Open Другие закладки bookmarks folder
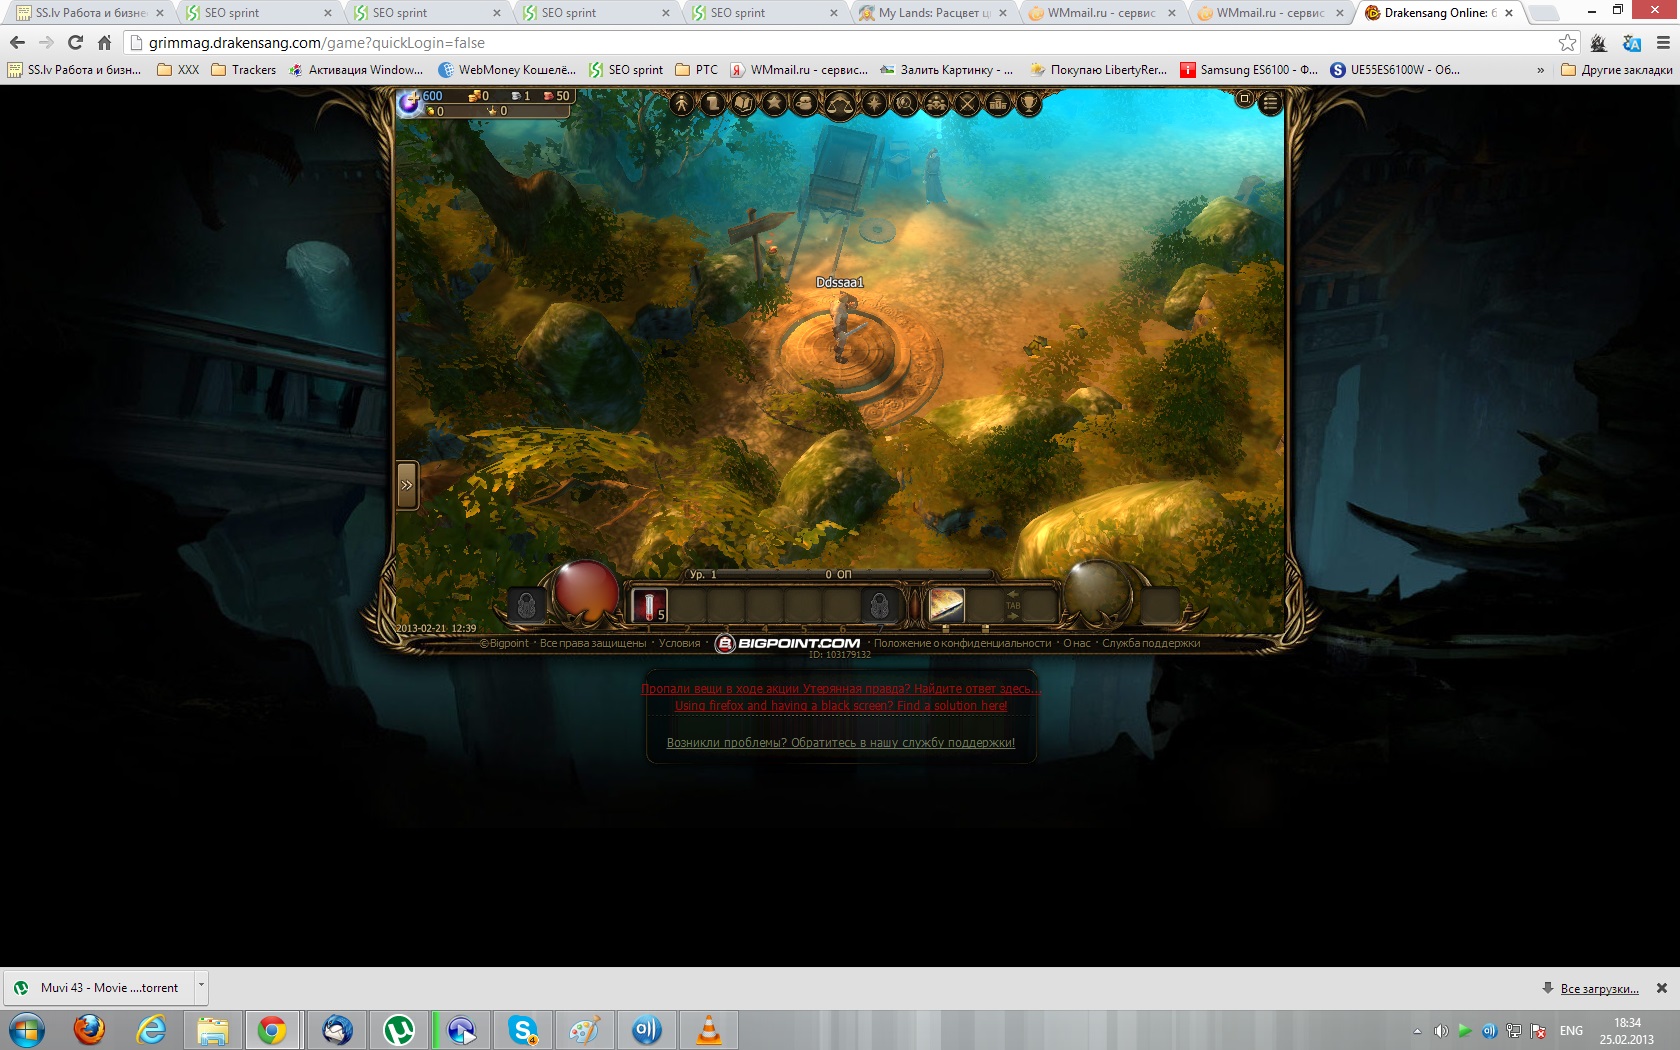The image size is (1680, 1050). (1616, 70)
